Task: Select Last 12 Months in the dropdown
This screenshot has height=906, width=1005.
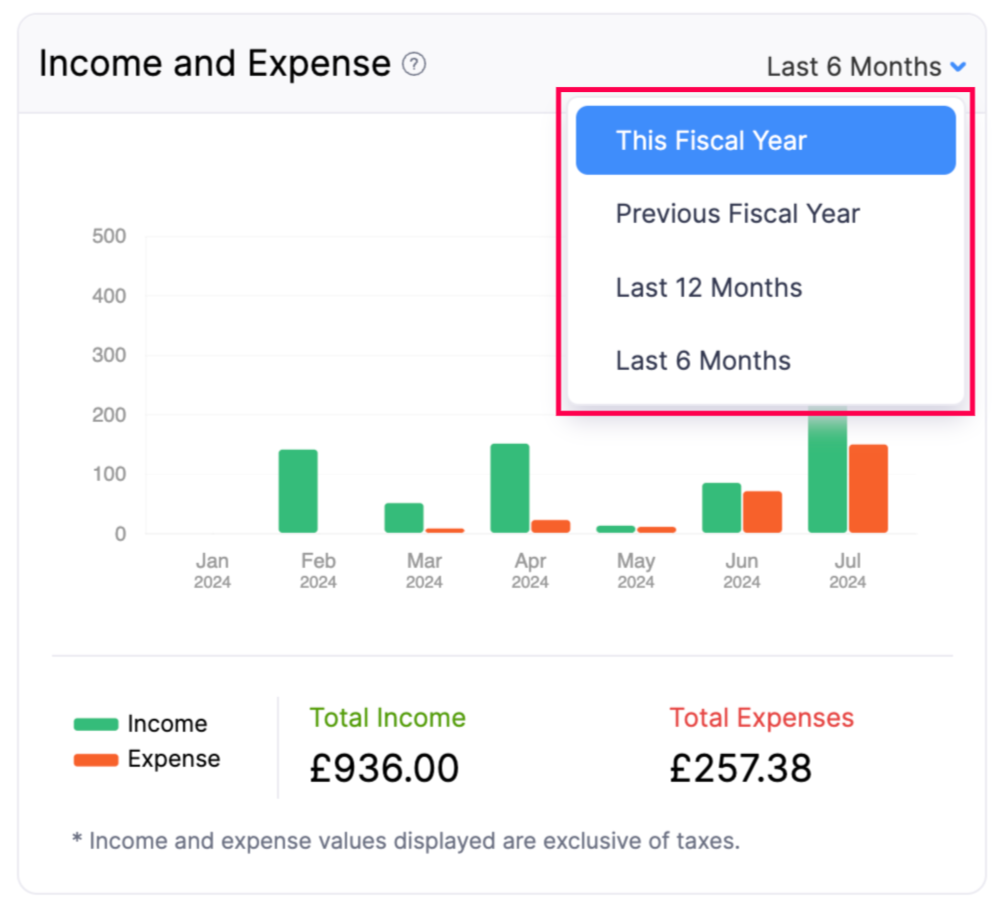Action: 708,287
